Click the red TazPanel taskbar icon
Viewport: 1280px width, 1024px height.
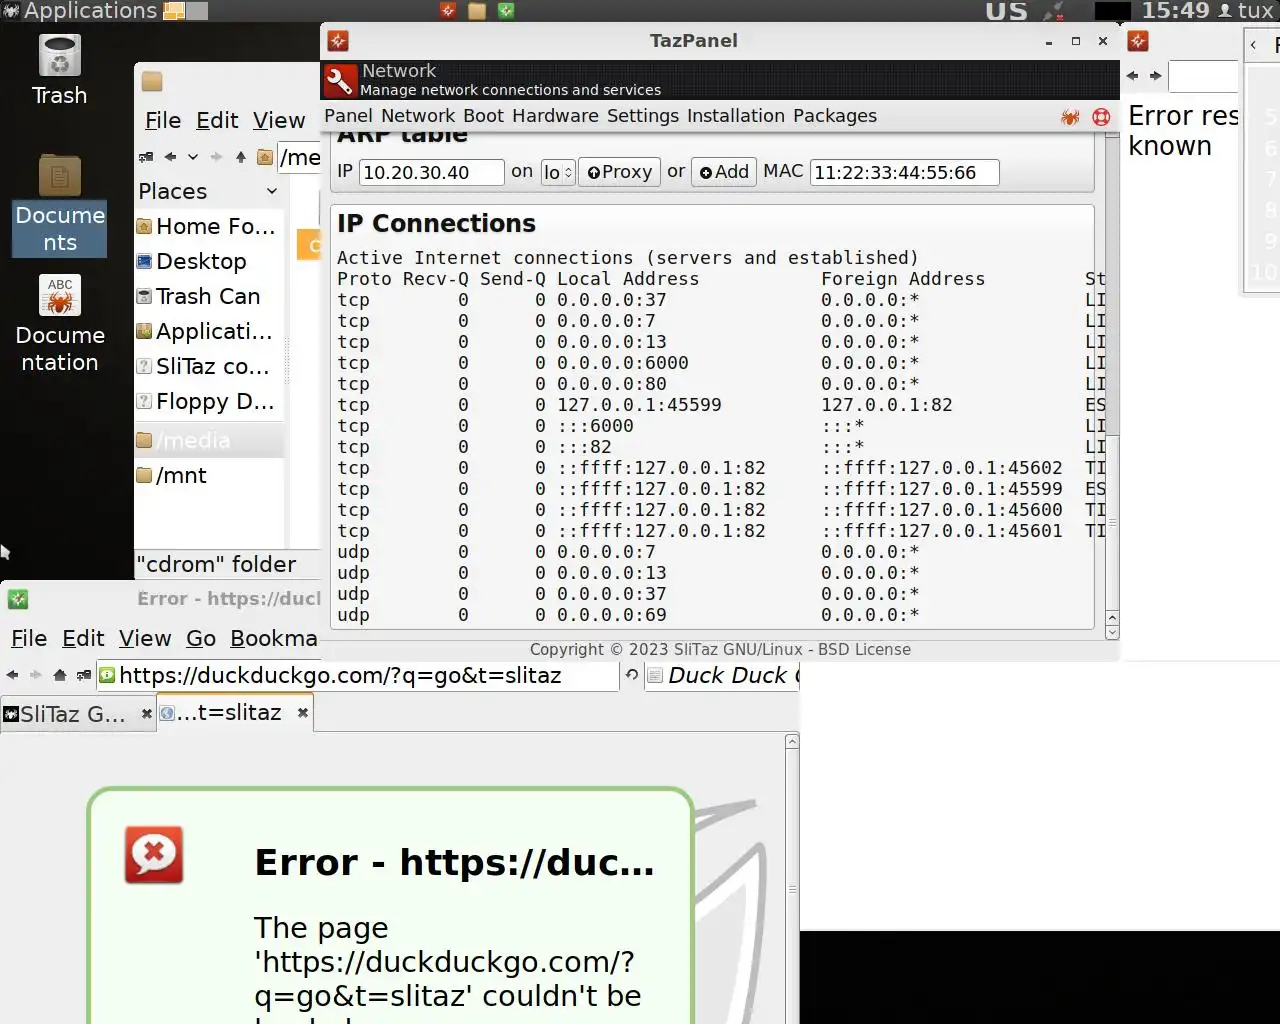[448, 11]
